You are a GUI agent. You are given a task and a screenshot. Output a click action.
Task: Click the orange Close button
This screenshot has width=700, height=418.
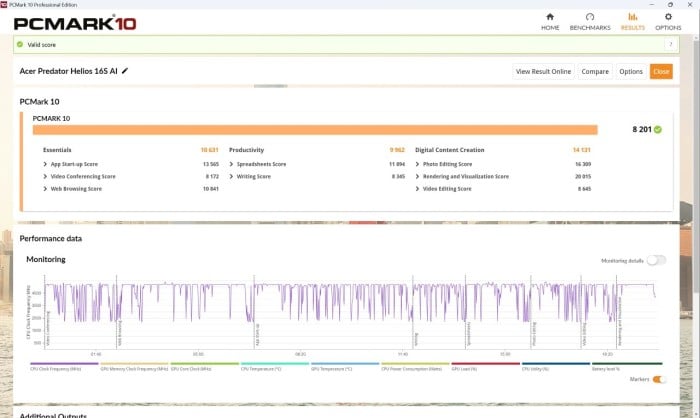(x=660, y=71)
